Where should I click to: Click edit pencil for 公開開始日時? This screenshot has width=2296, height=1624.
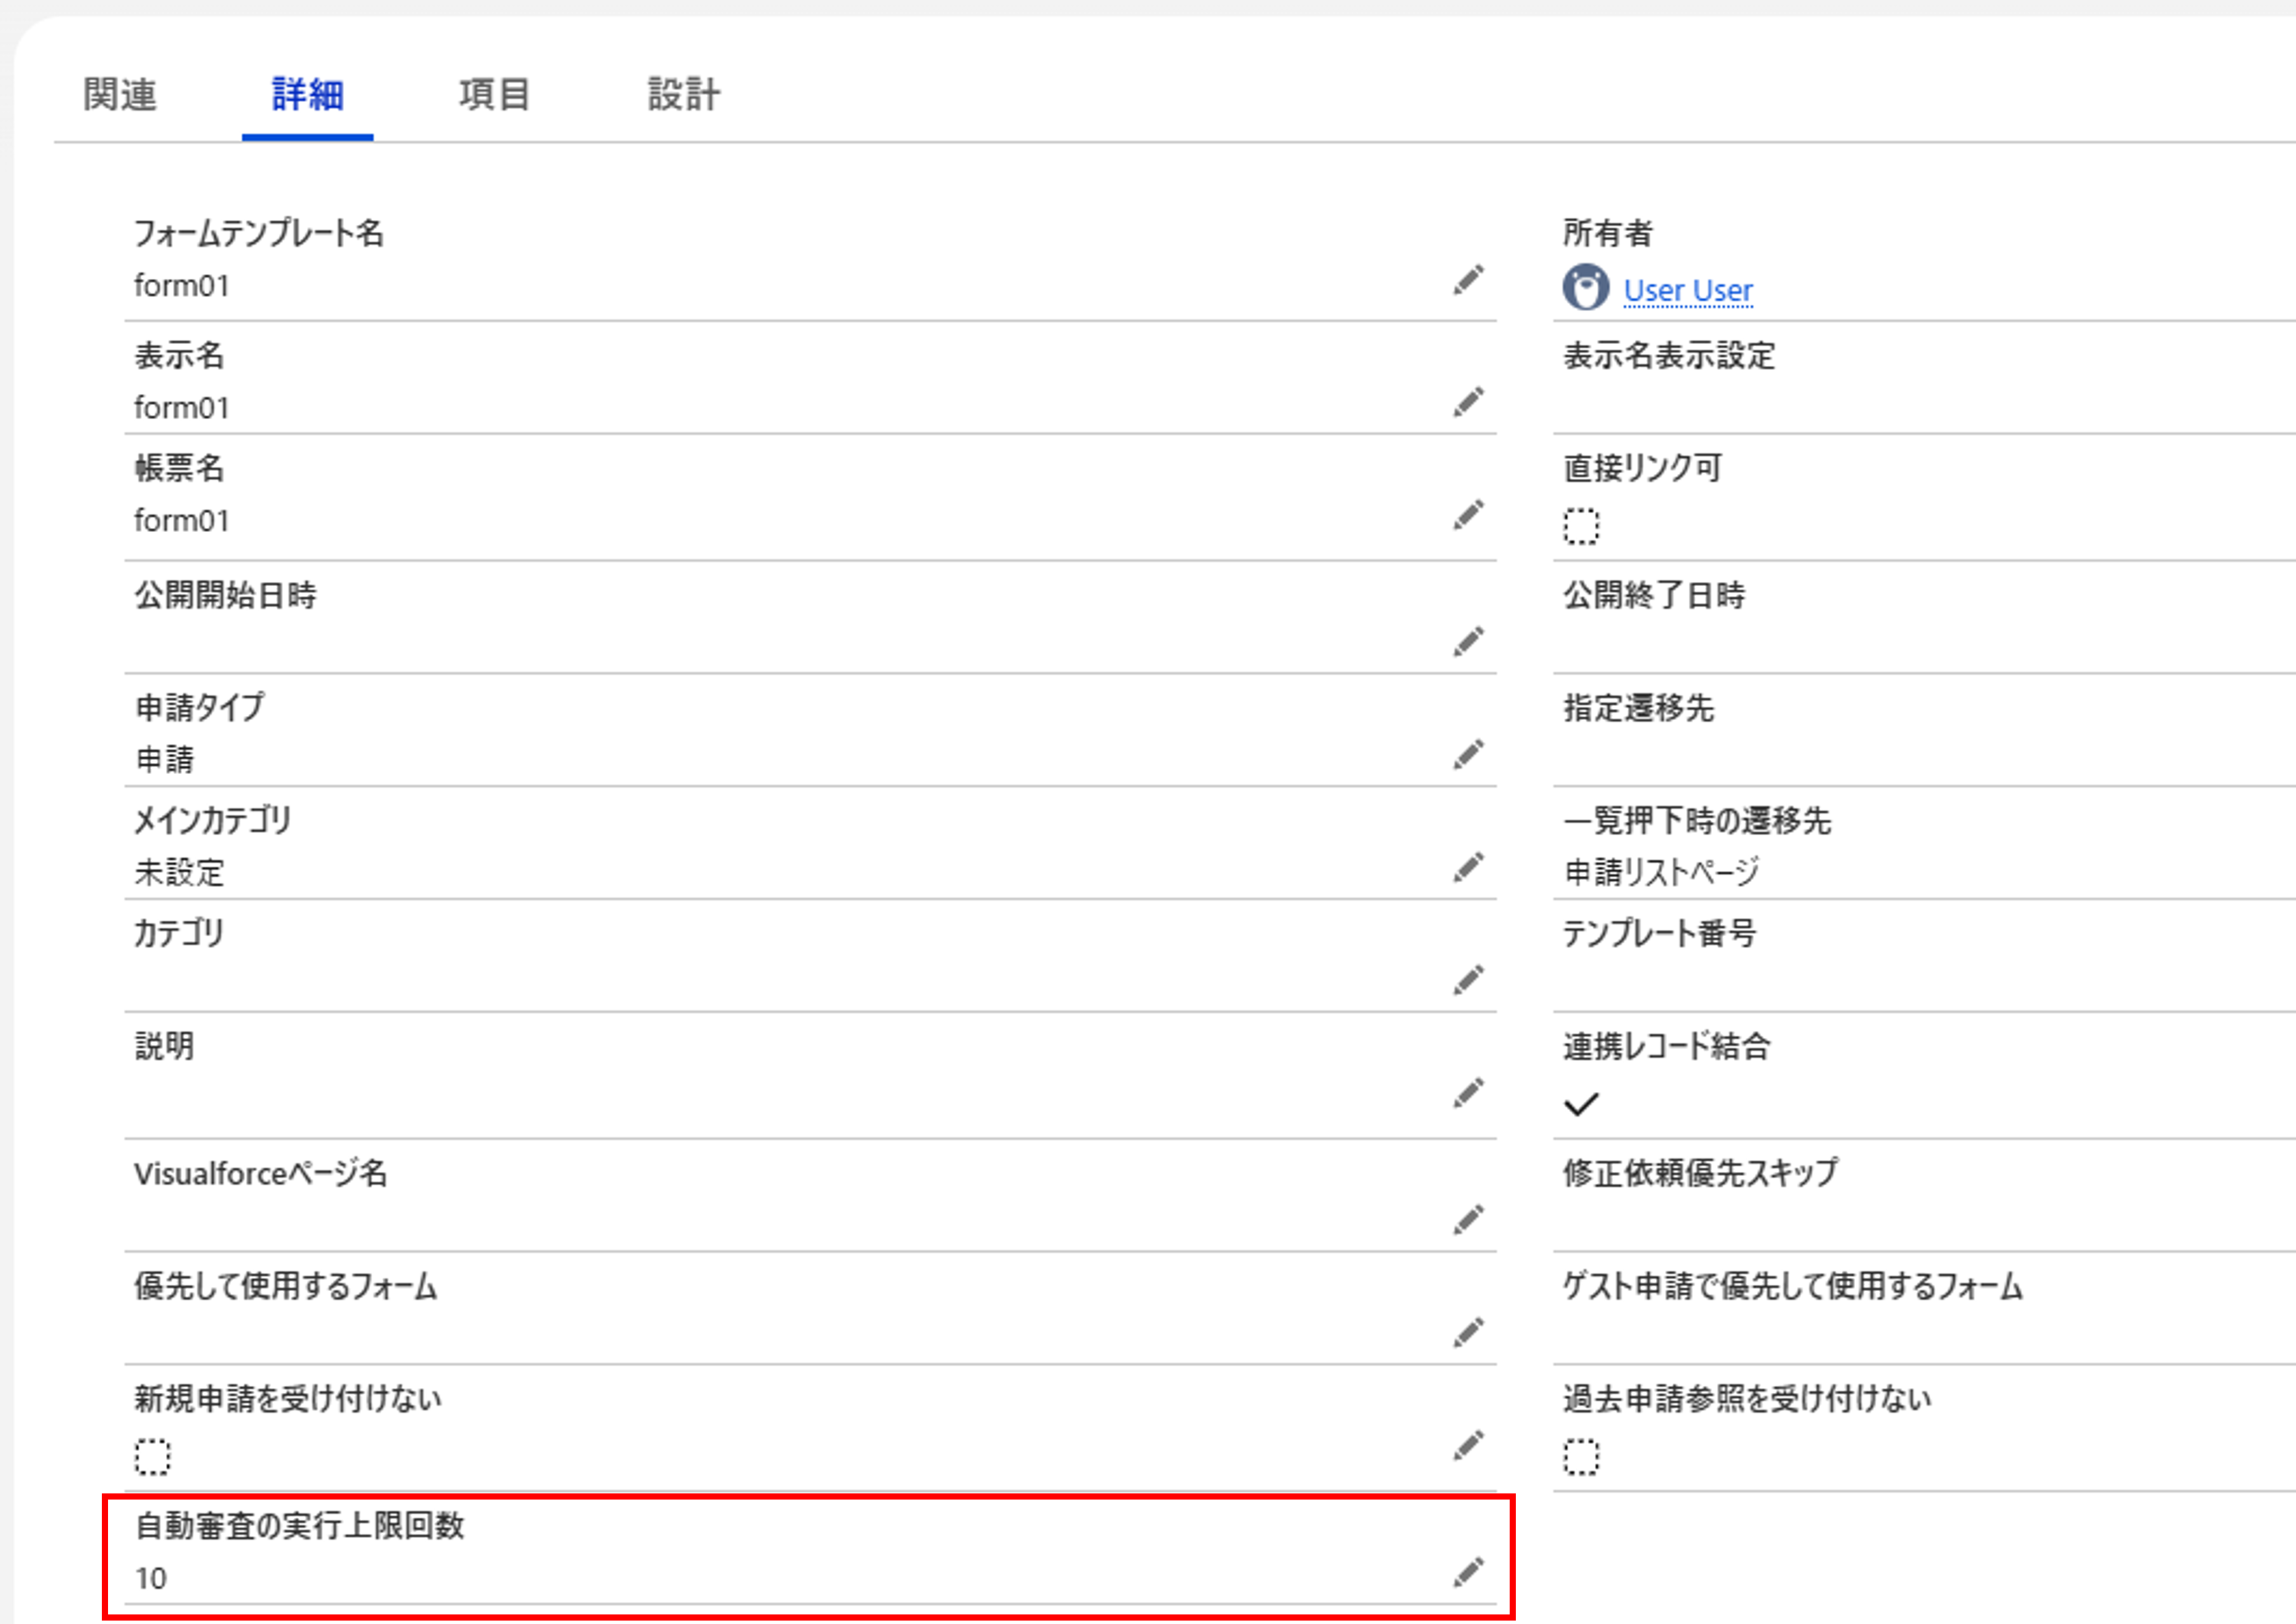(1468, 642)
